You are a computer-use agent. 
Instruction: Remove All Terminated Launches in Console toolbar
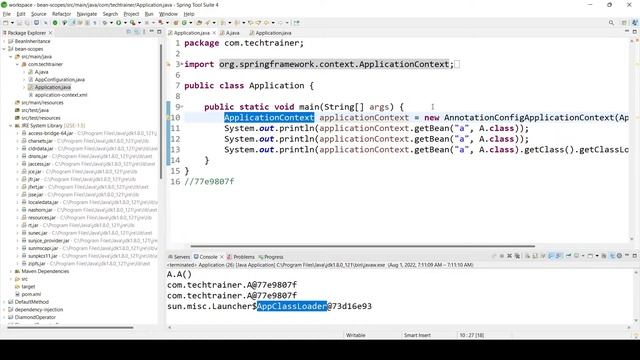pos(517,256)
